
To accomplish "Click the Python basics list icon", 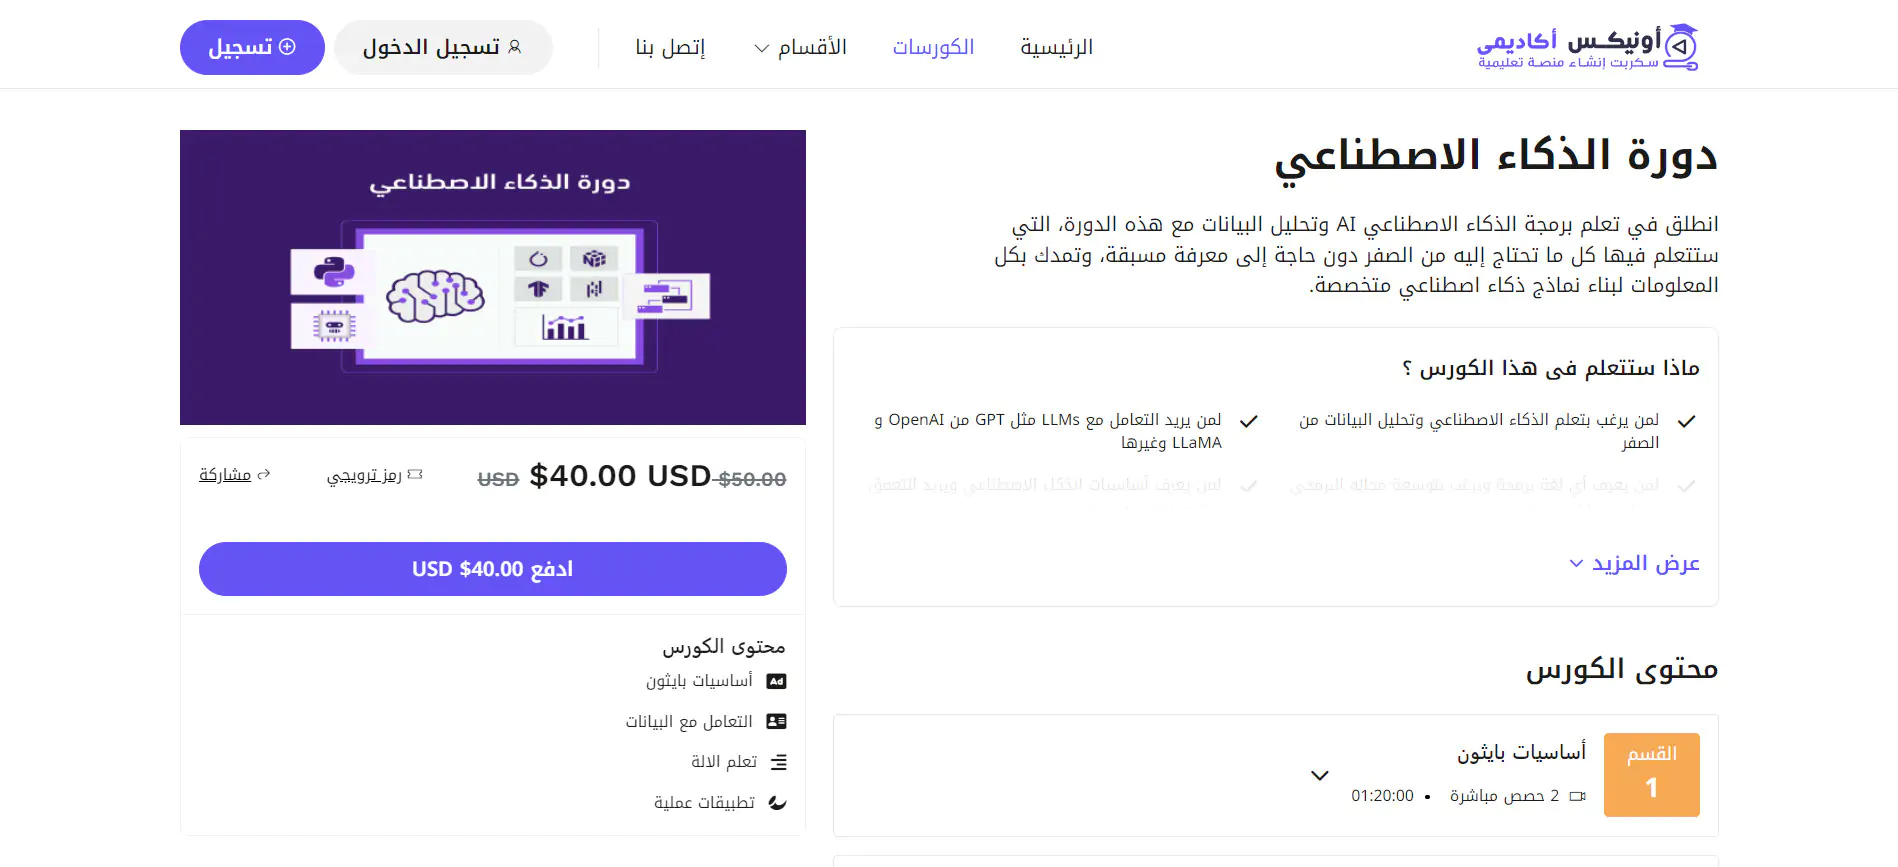I will pyautogui.click(x=776, y=681).
